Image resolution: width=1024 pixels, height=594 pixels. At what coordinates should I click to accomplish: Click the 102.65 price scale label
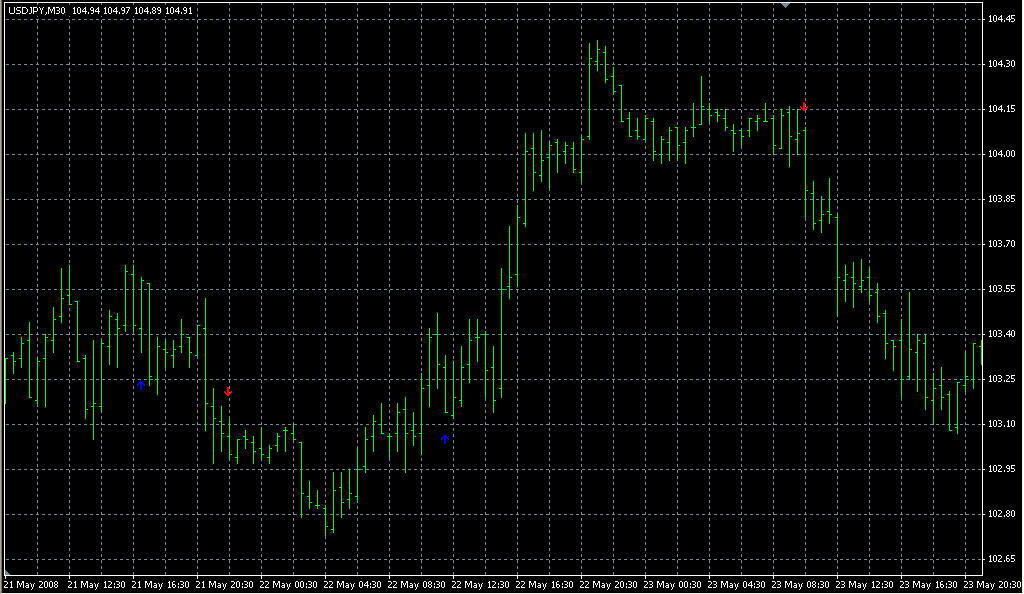pos(1002,559)
